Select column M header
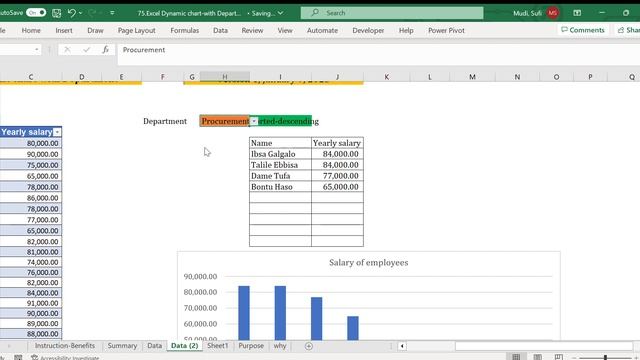 point(472,76)
